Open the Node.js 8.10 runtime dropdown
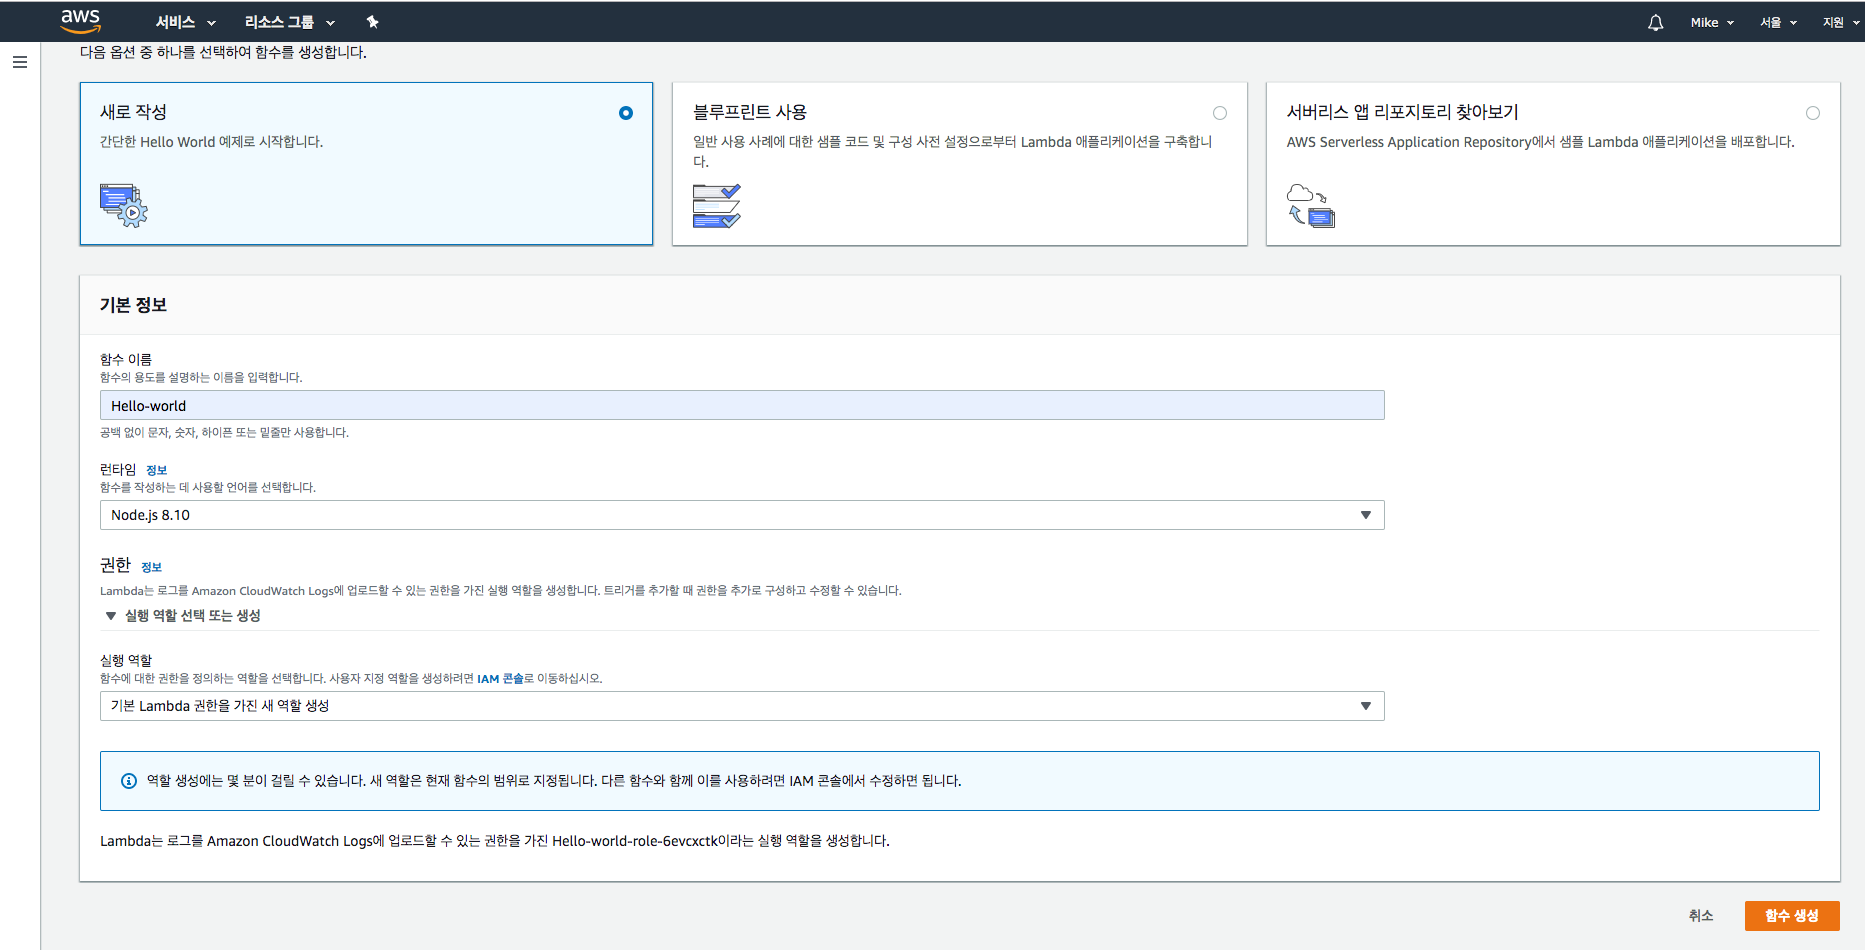 (742, 515)
